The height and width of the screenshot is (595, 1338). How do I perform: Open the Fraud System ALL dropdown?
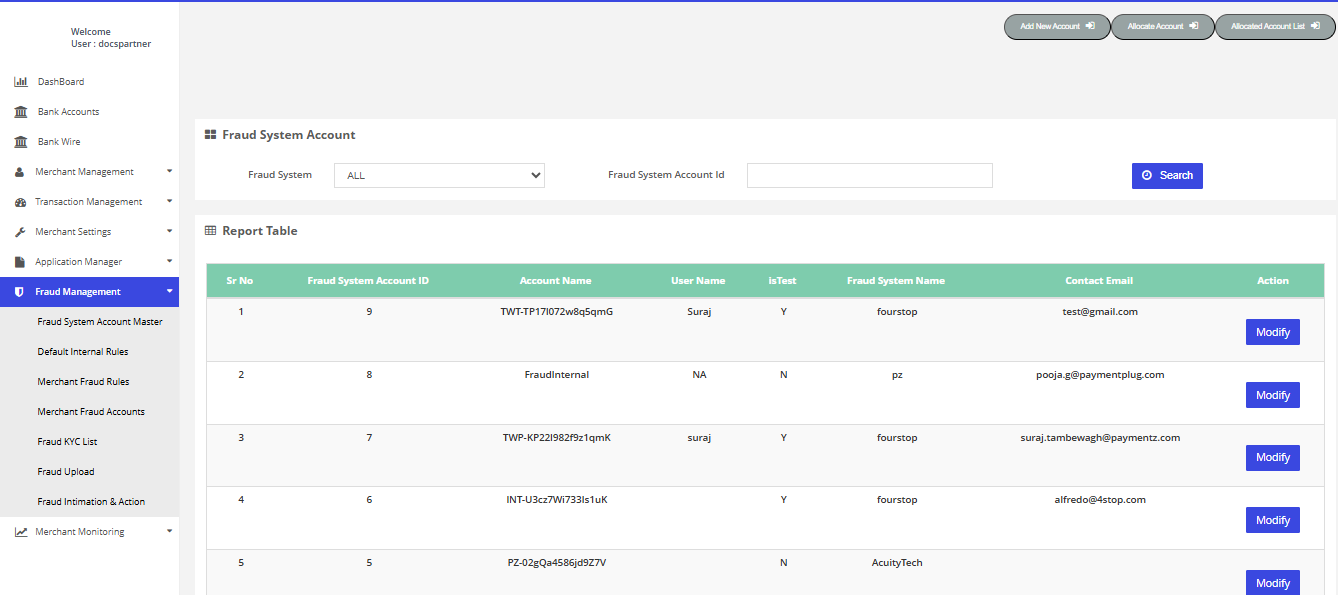pyautogui.click(x=439, y=176)
